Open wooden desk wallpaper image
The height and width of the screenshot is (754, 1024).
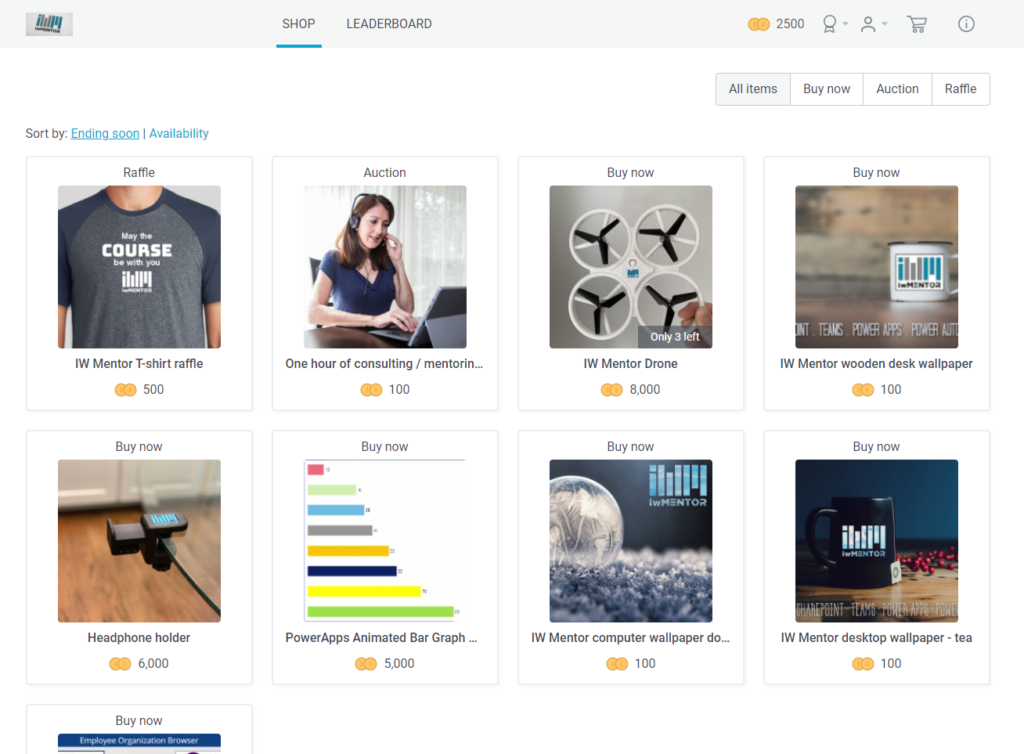876,267
